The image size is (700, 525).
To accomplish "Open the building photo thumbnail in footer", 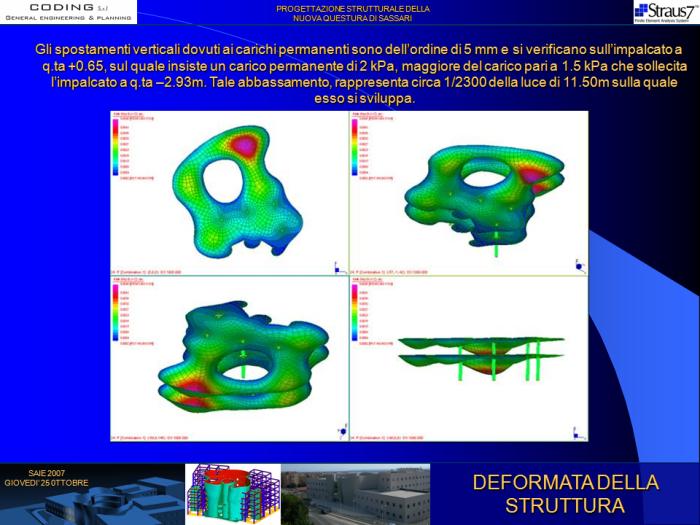I will click(x=355, y=494).
